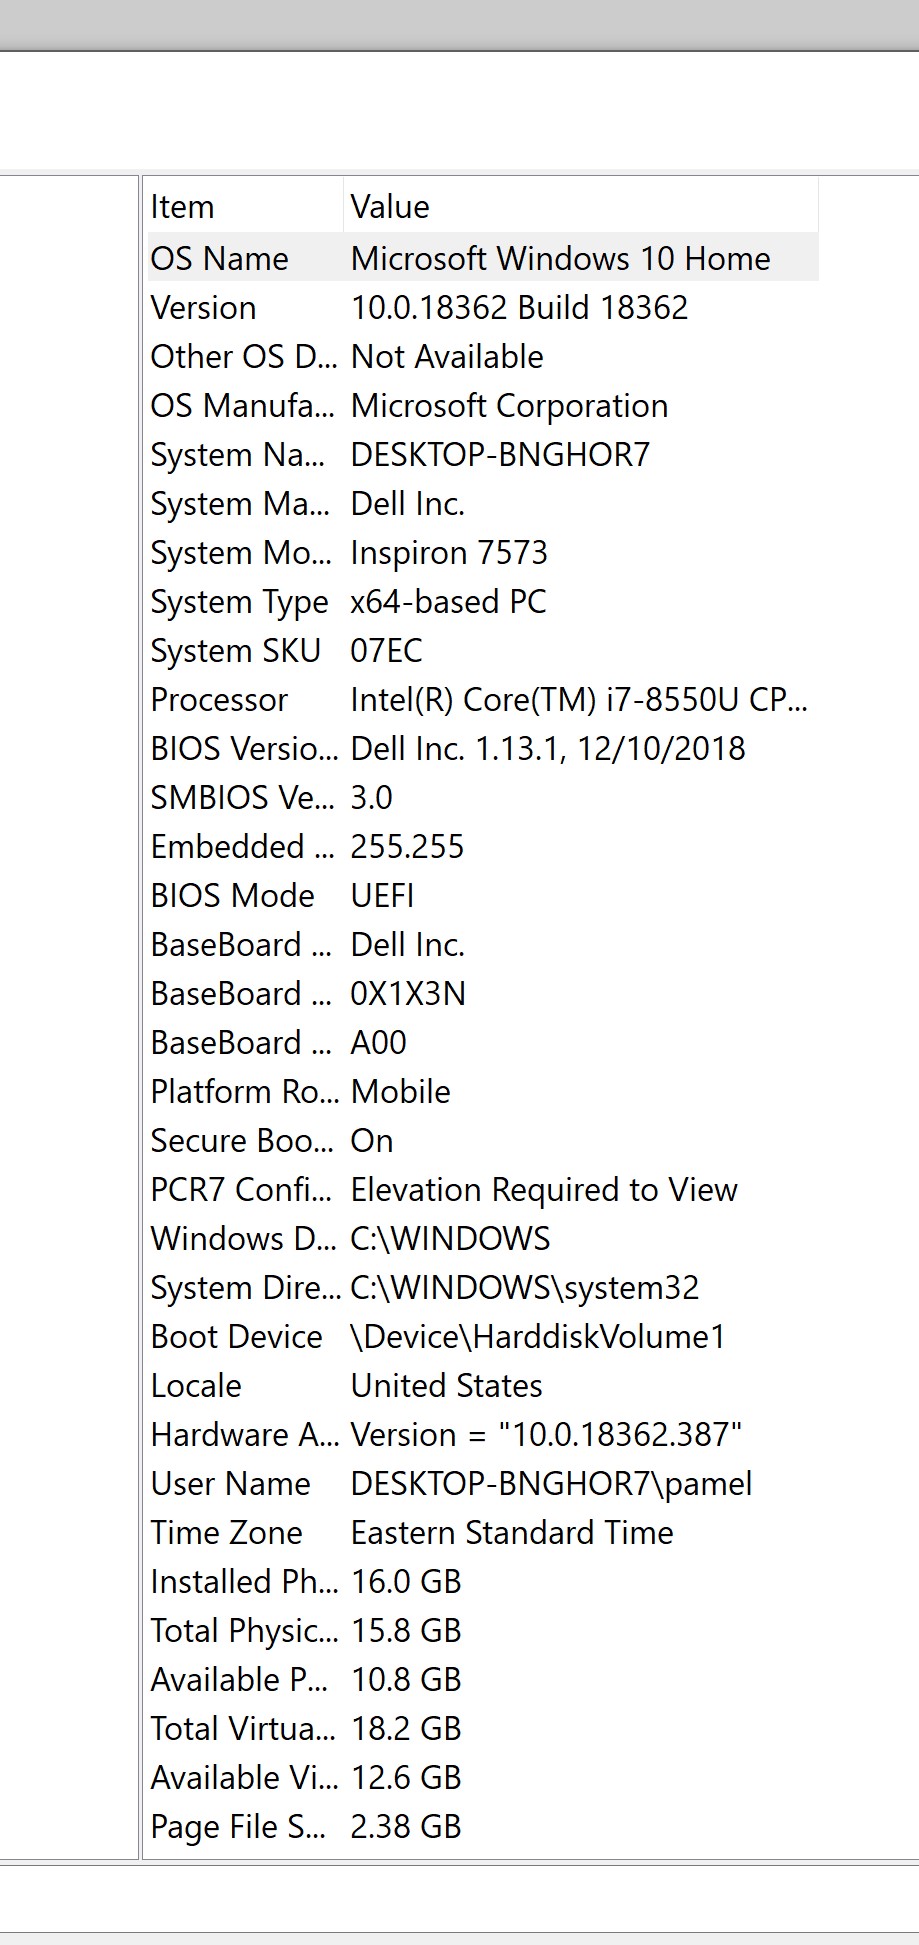Select the Total Virtual Memory 18.2 GB row
Screen dimensions: 919x1945
(483, 1728)
